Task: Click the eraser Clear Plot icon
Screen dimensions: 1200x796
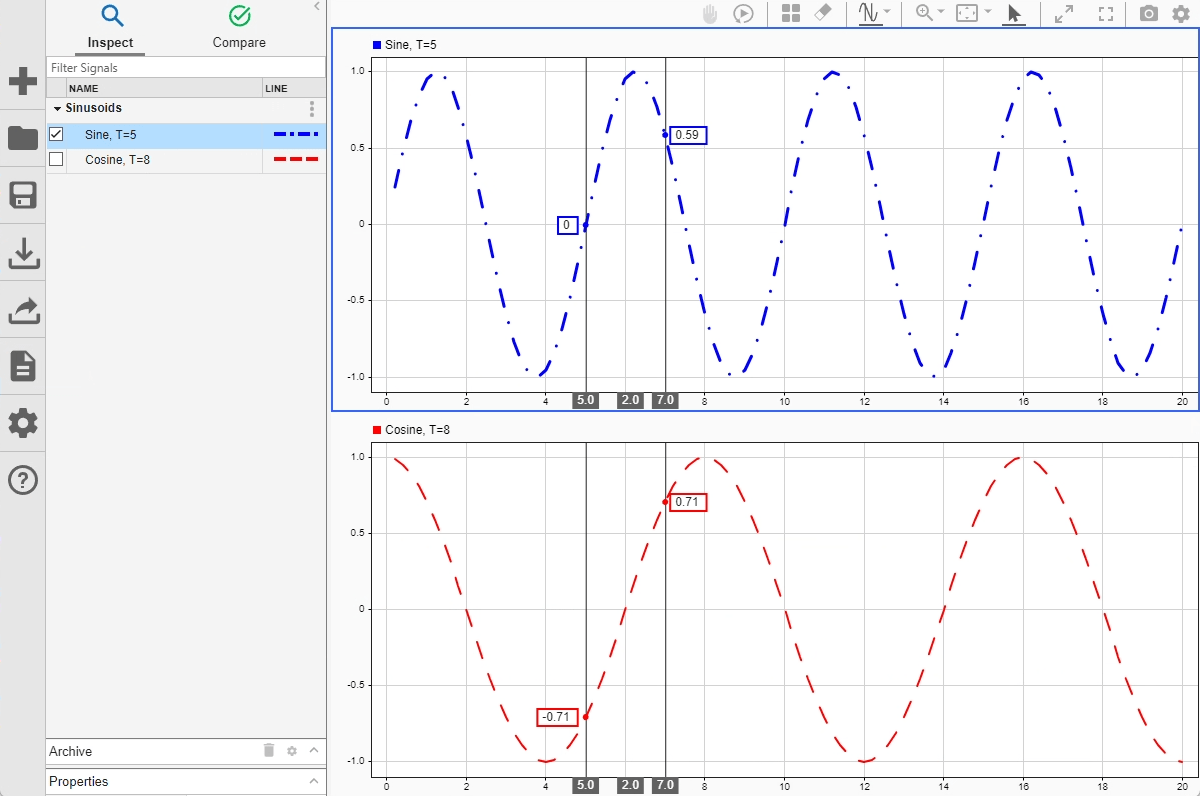Action: click(x=822, y=14)
